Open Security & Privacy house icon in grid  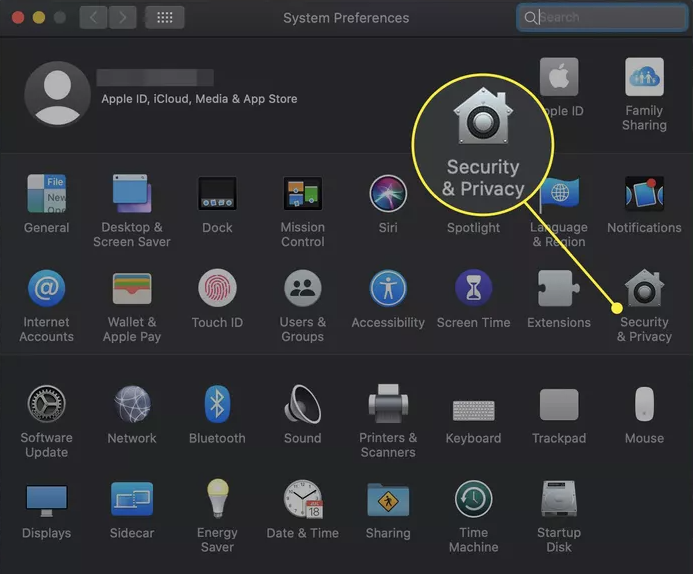(x=644, y=289)
